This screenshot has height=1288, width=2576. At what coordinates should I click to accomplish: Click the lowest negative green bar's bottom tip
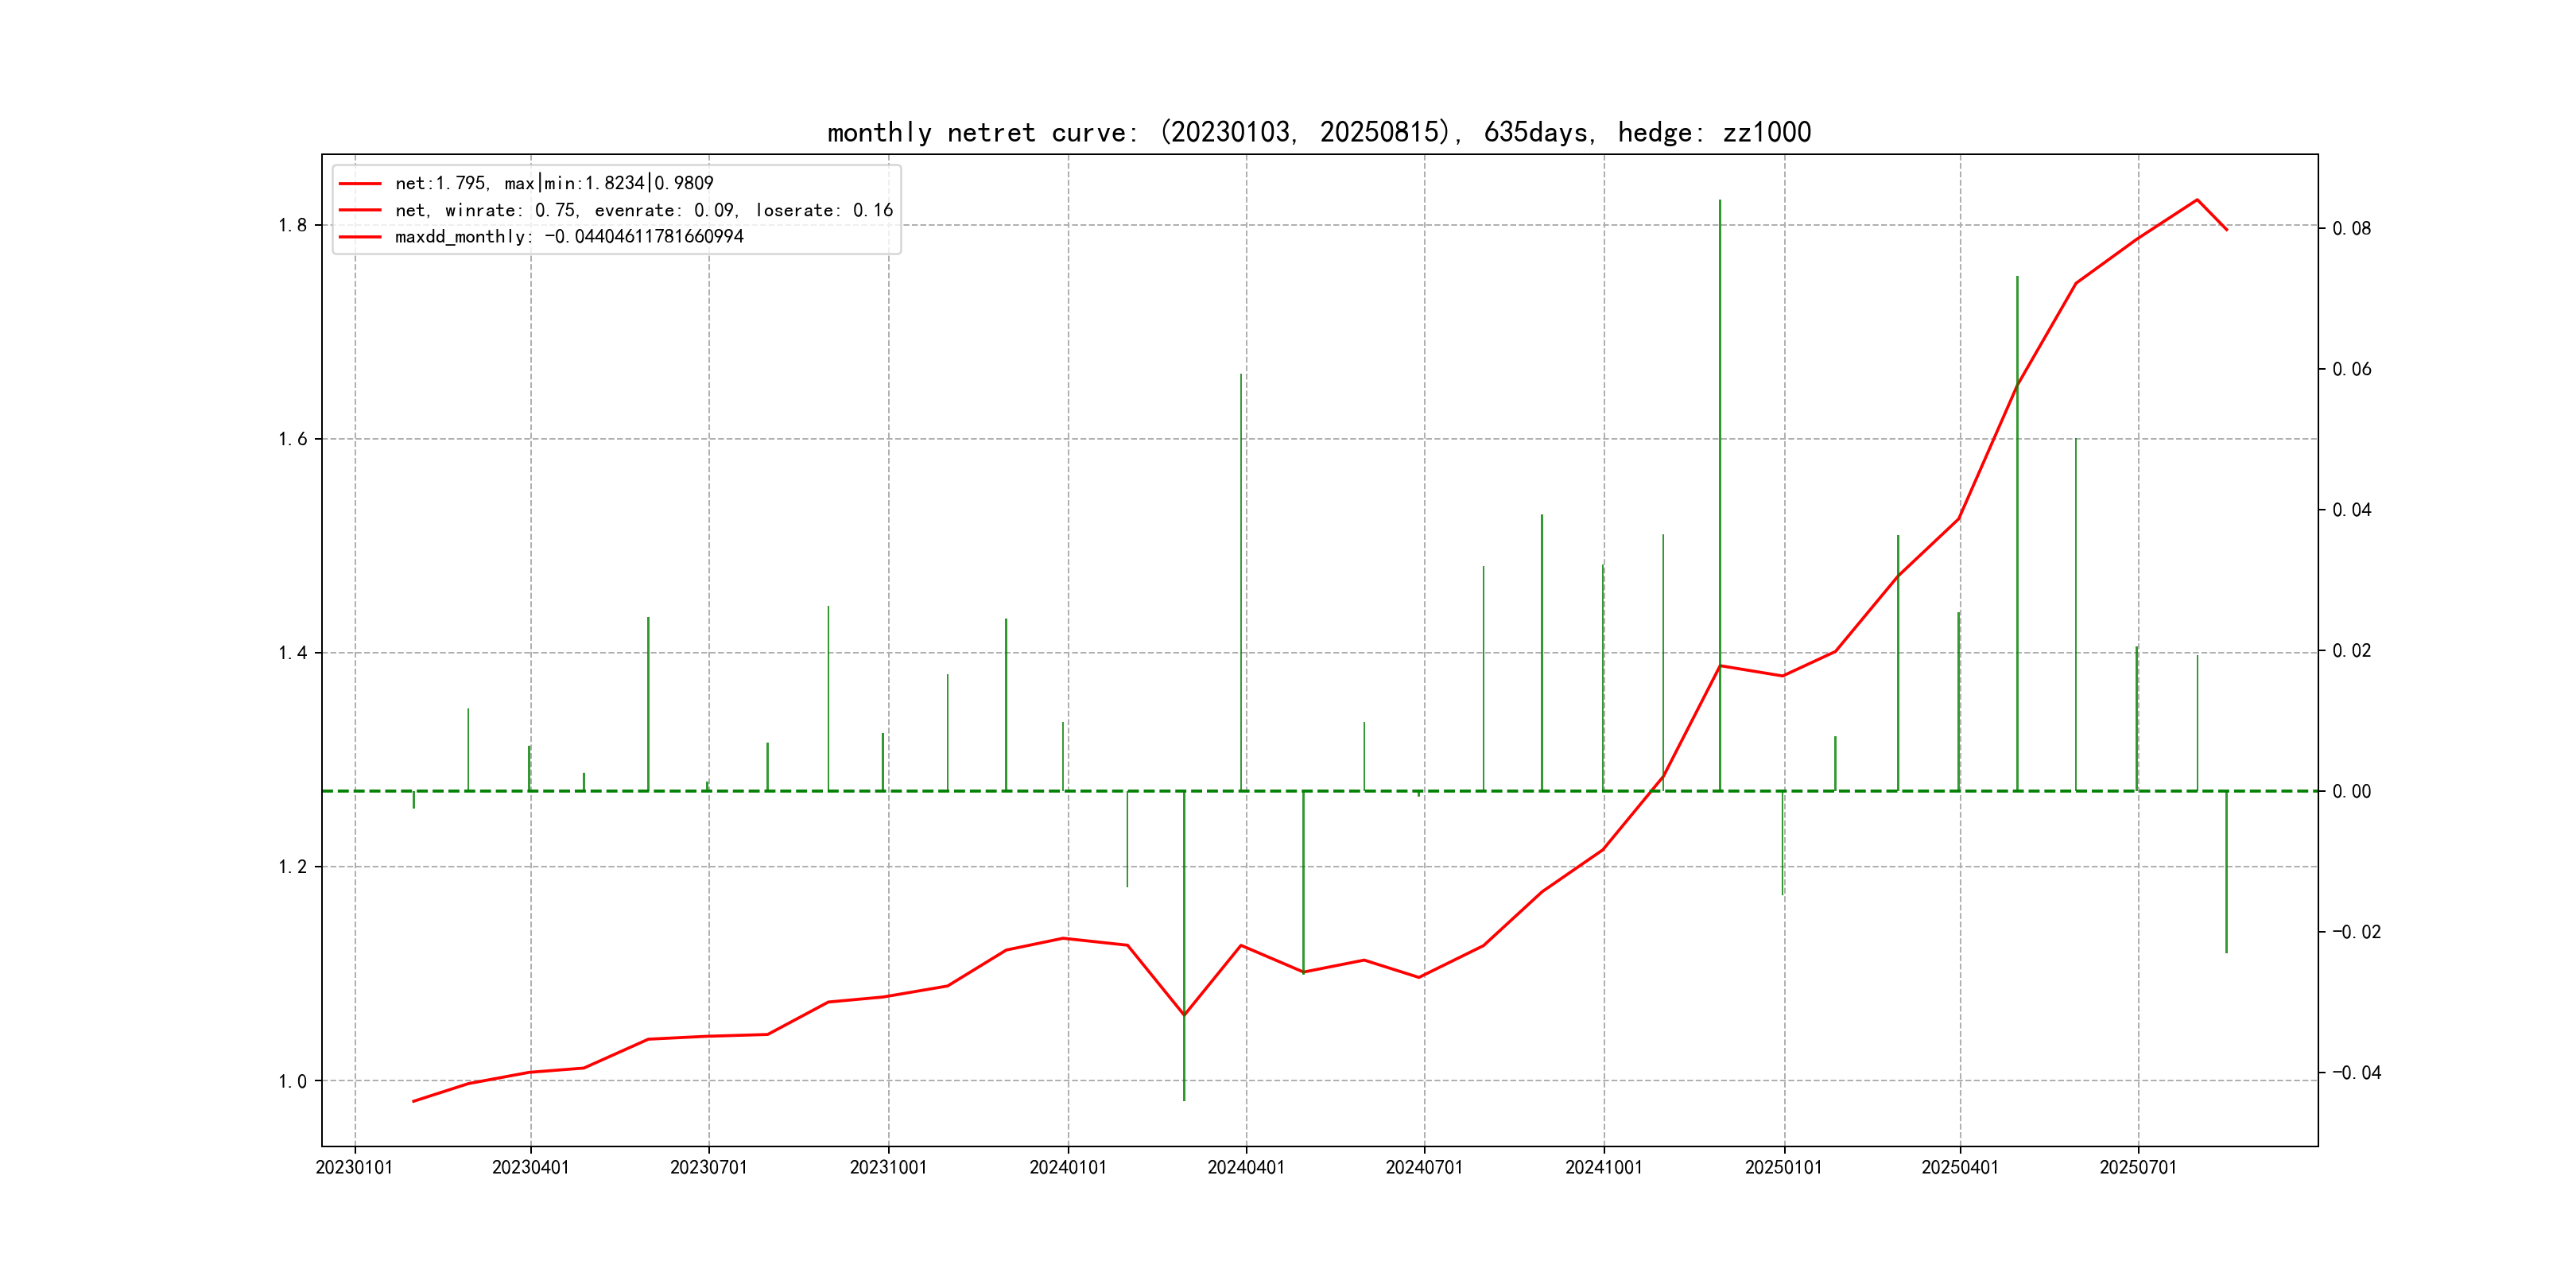[x=1184, y=1099]
